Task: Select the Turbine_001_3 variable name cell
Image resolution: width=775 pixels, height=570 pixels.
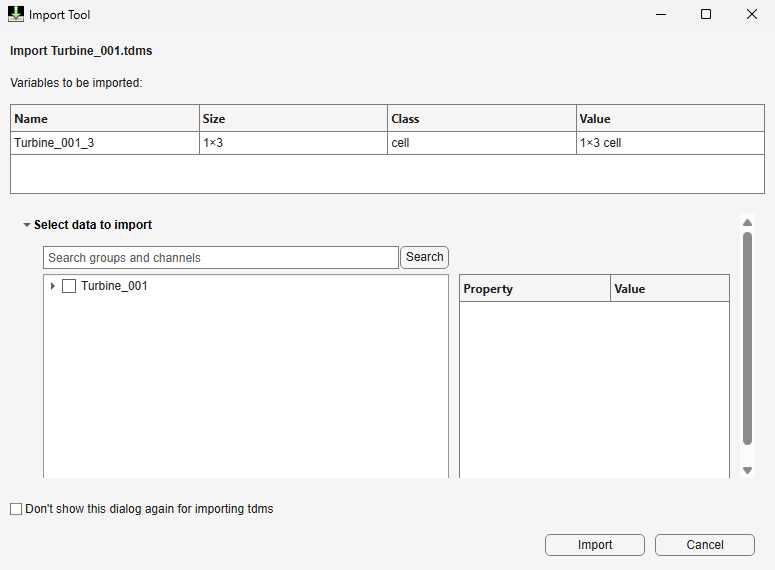Action: 105,143
